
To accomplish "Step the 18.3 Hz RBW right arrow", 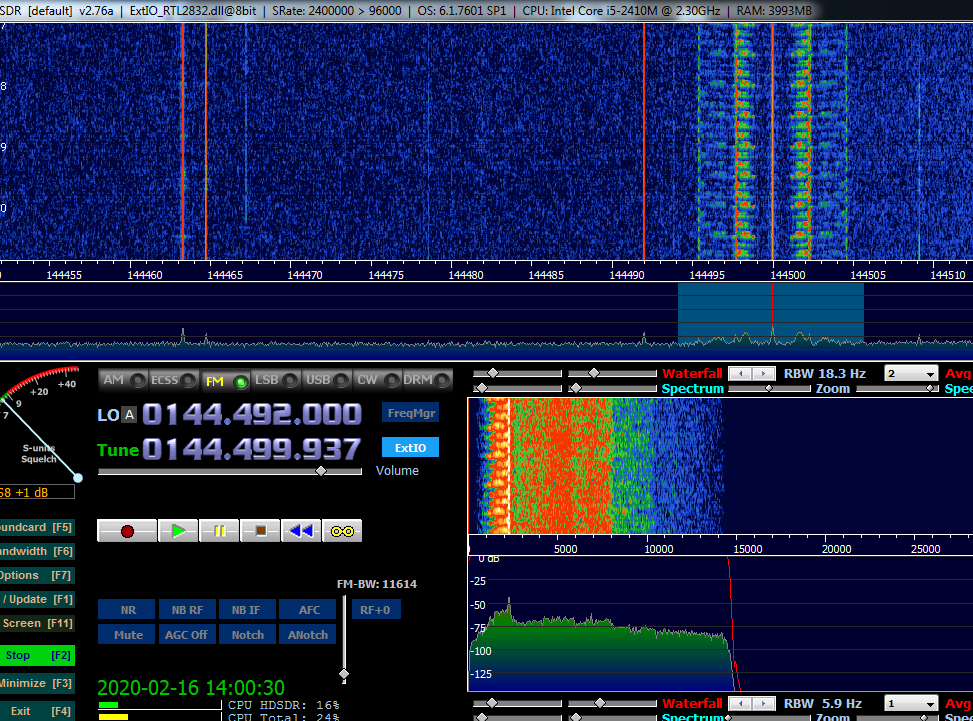I will coord(764,374).
